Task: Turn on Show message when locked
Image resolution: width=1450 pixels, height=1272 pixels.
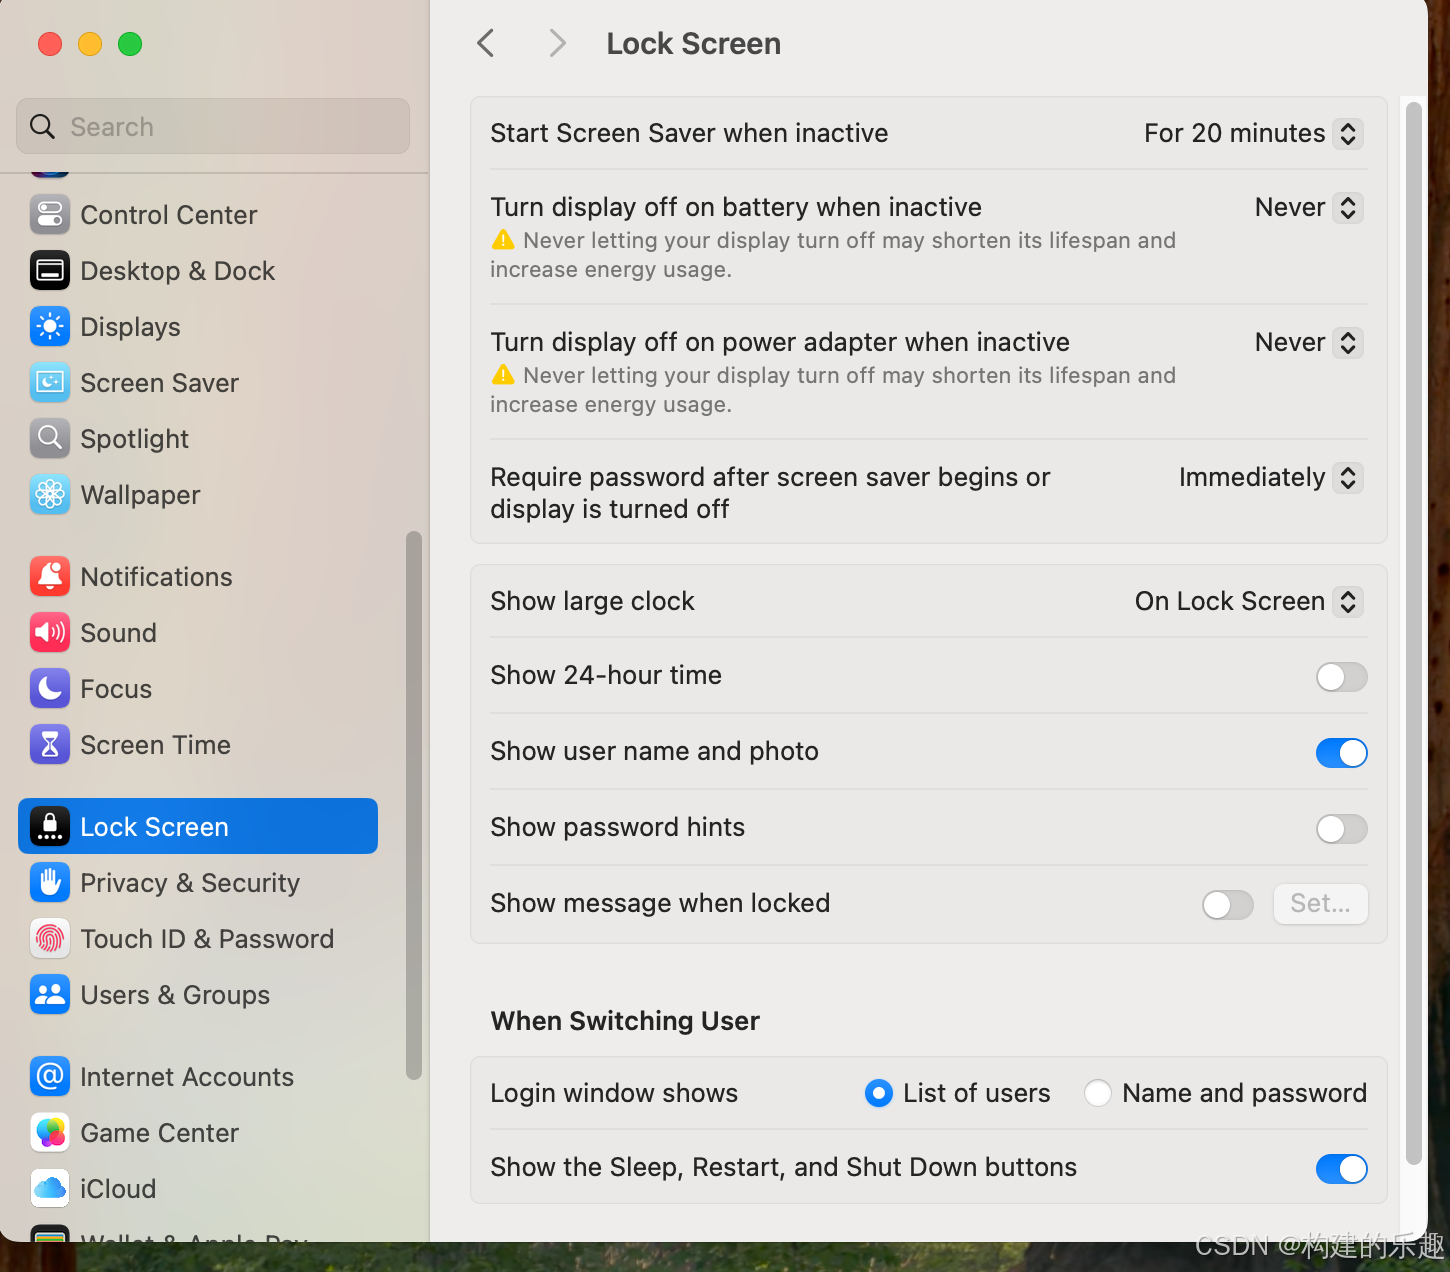Action: click(1227, 905)
